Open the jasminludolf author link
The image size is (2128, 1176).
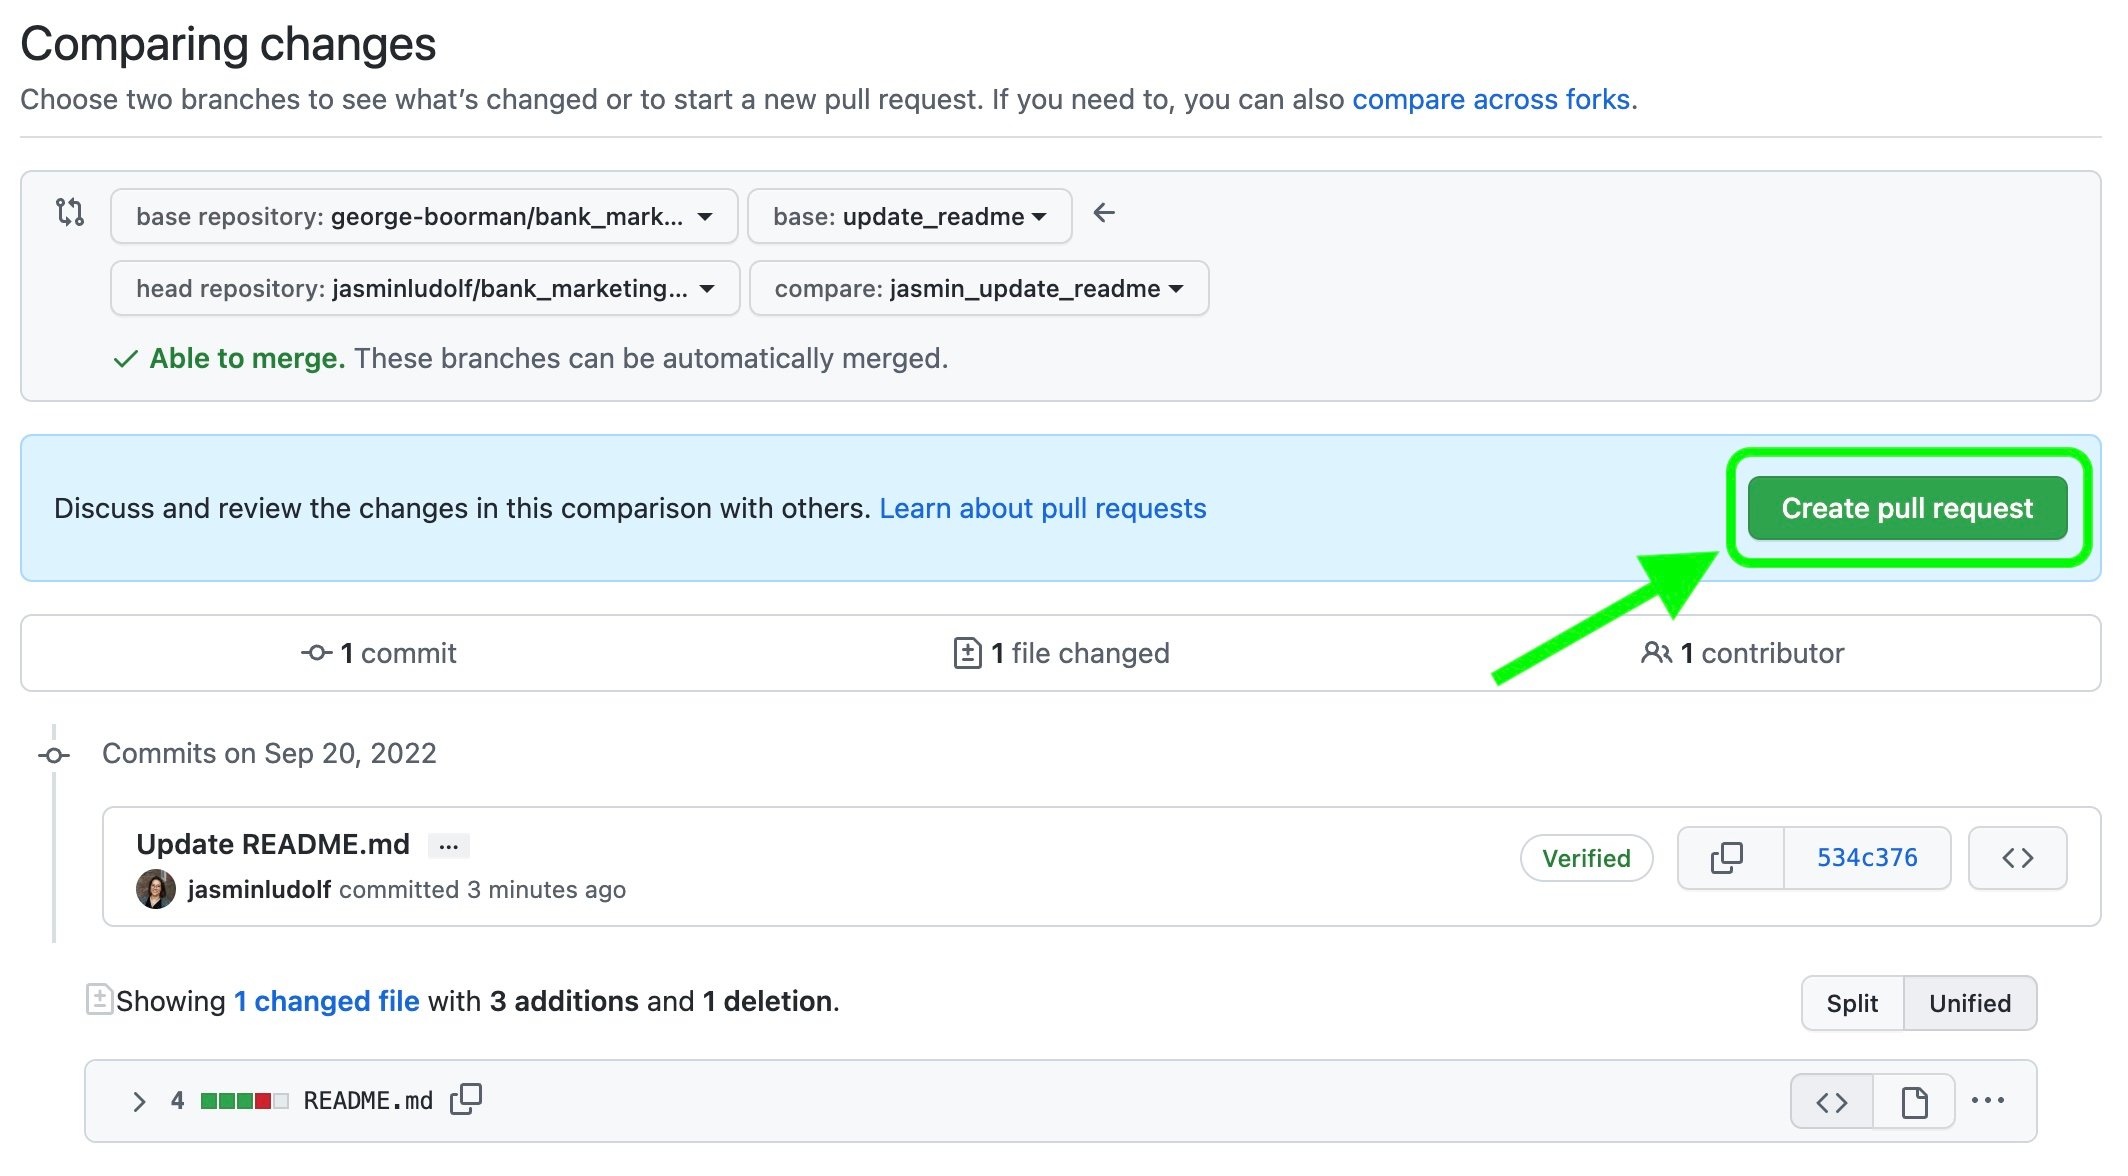pos(259,889)
